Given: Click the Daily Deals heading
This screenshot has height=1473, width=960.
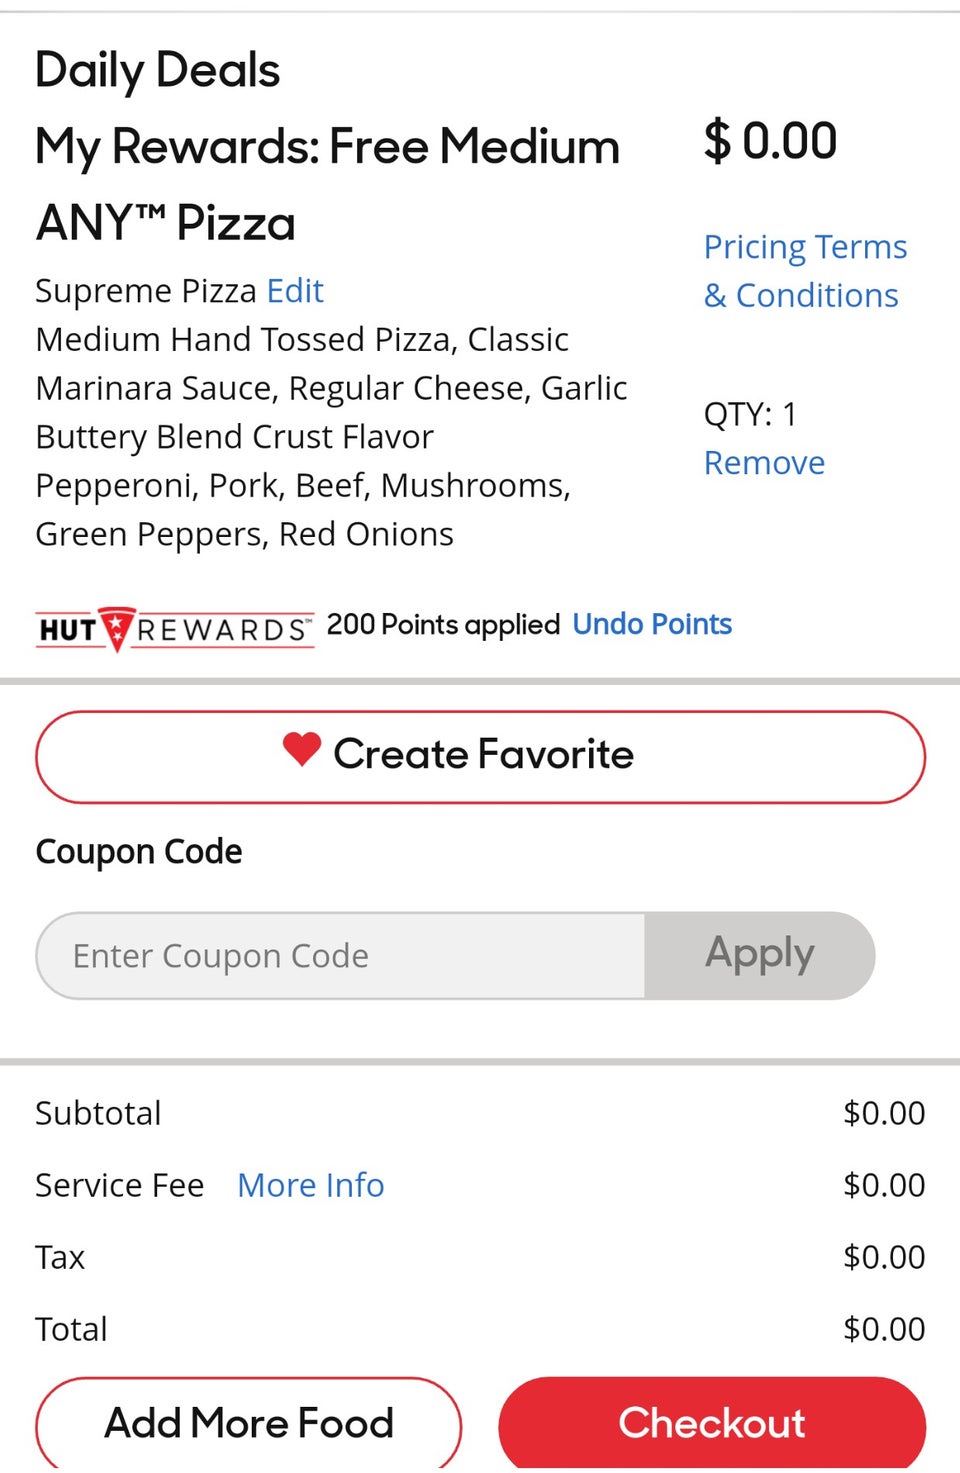Looking at the screenshot, I should tap(157, 70).
